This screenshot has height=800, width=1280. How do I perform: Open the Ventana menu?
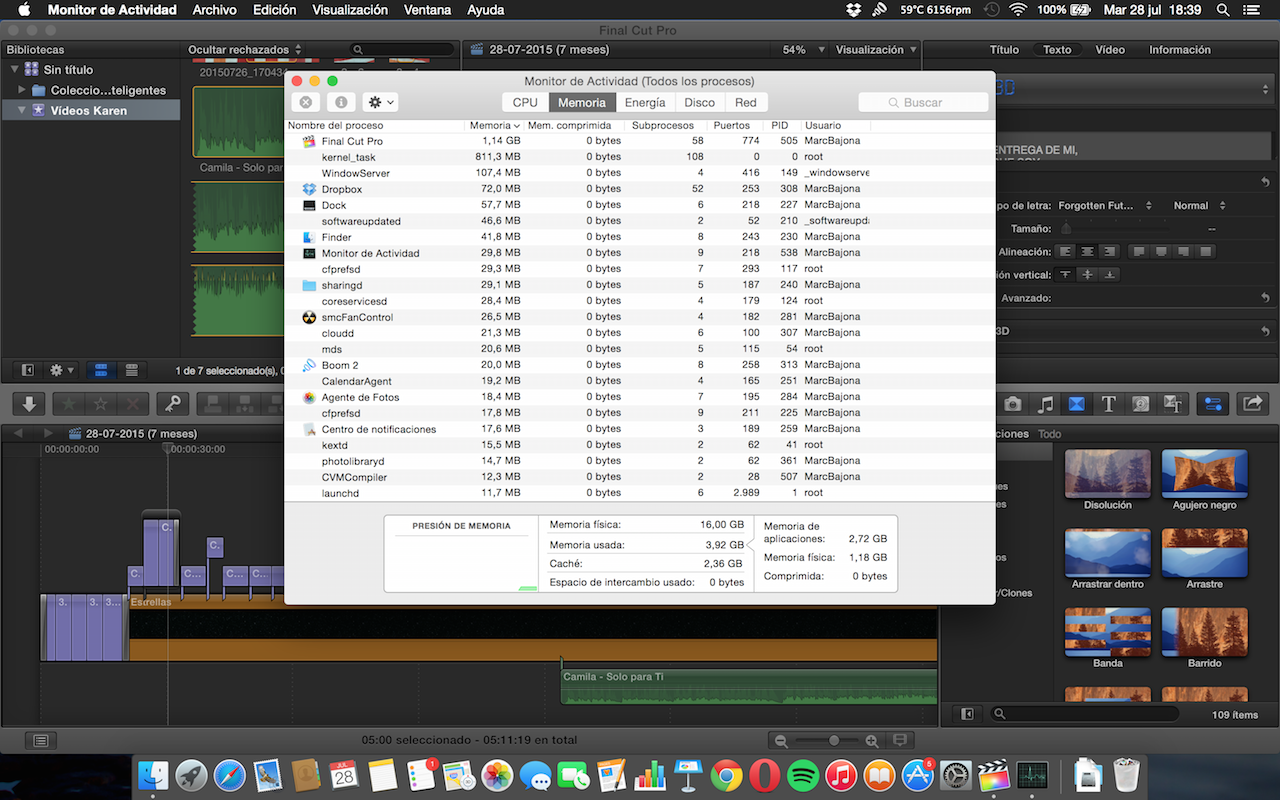click(427, 10)
